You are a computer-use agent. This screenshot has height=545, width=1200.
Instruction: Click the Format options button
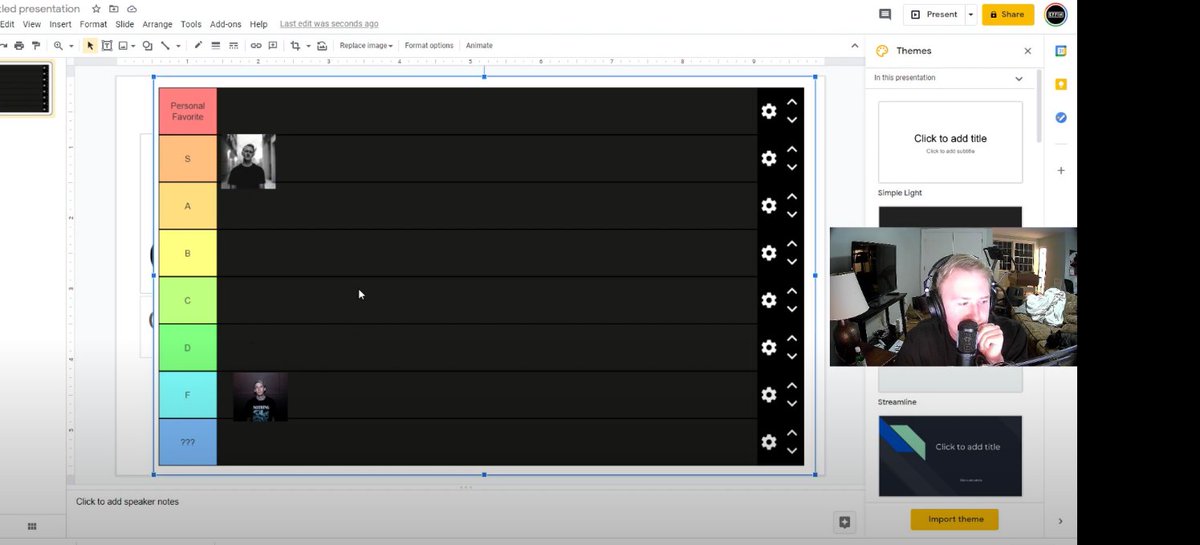tap(429, 45)
